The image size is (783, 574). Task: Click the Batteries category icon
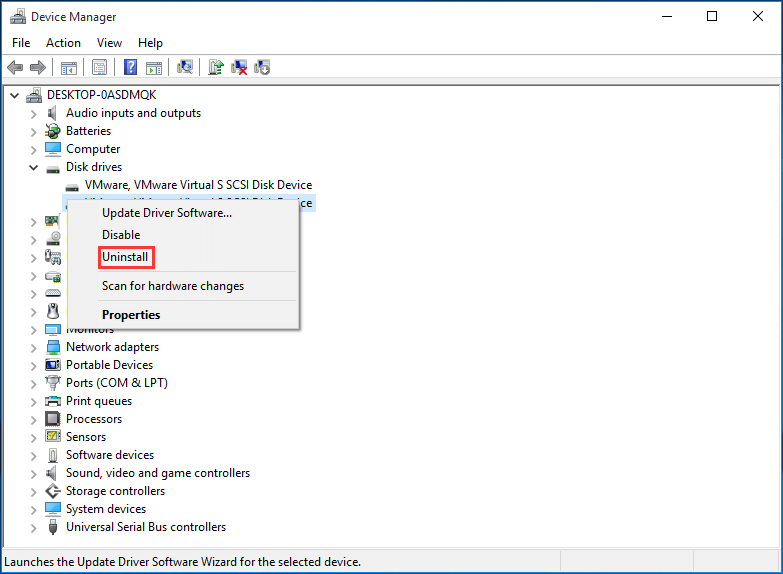[x=52, y=131]
